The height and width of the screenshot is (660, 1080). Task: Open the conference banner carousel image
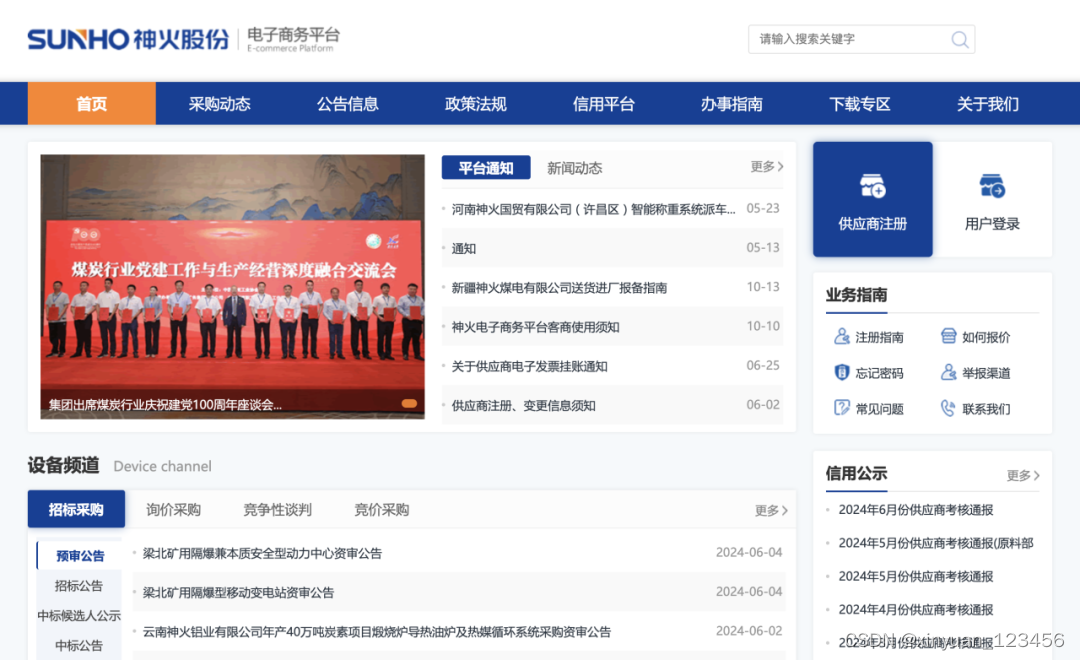click(x=233, y=286)
